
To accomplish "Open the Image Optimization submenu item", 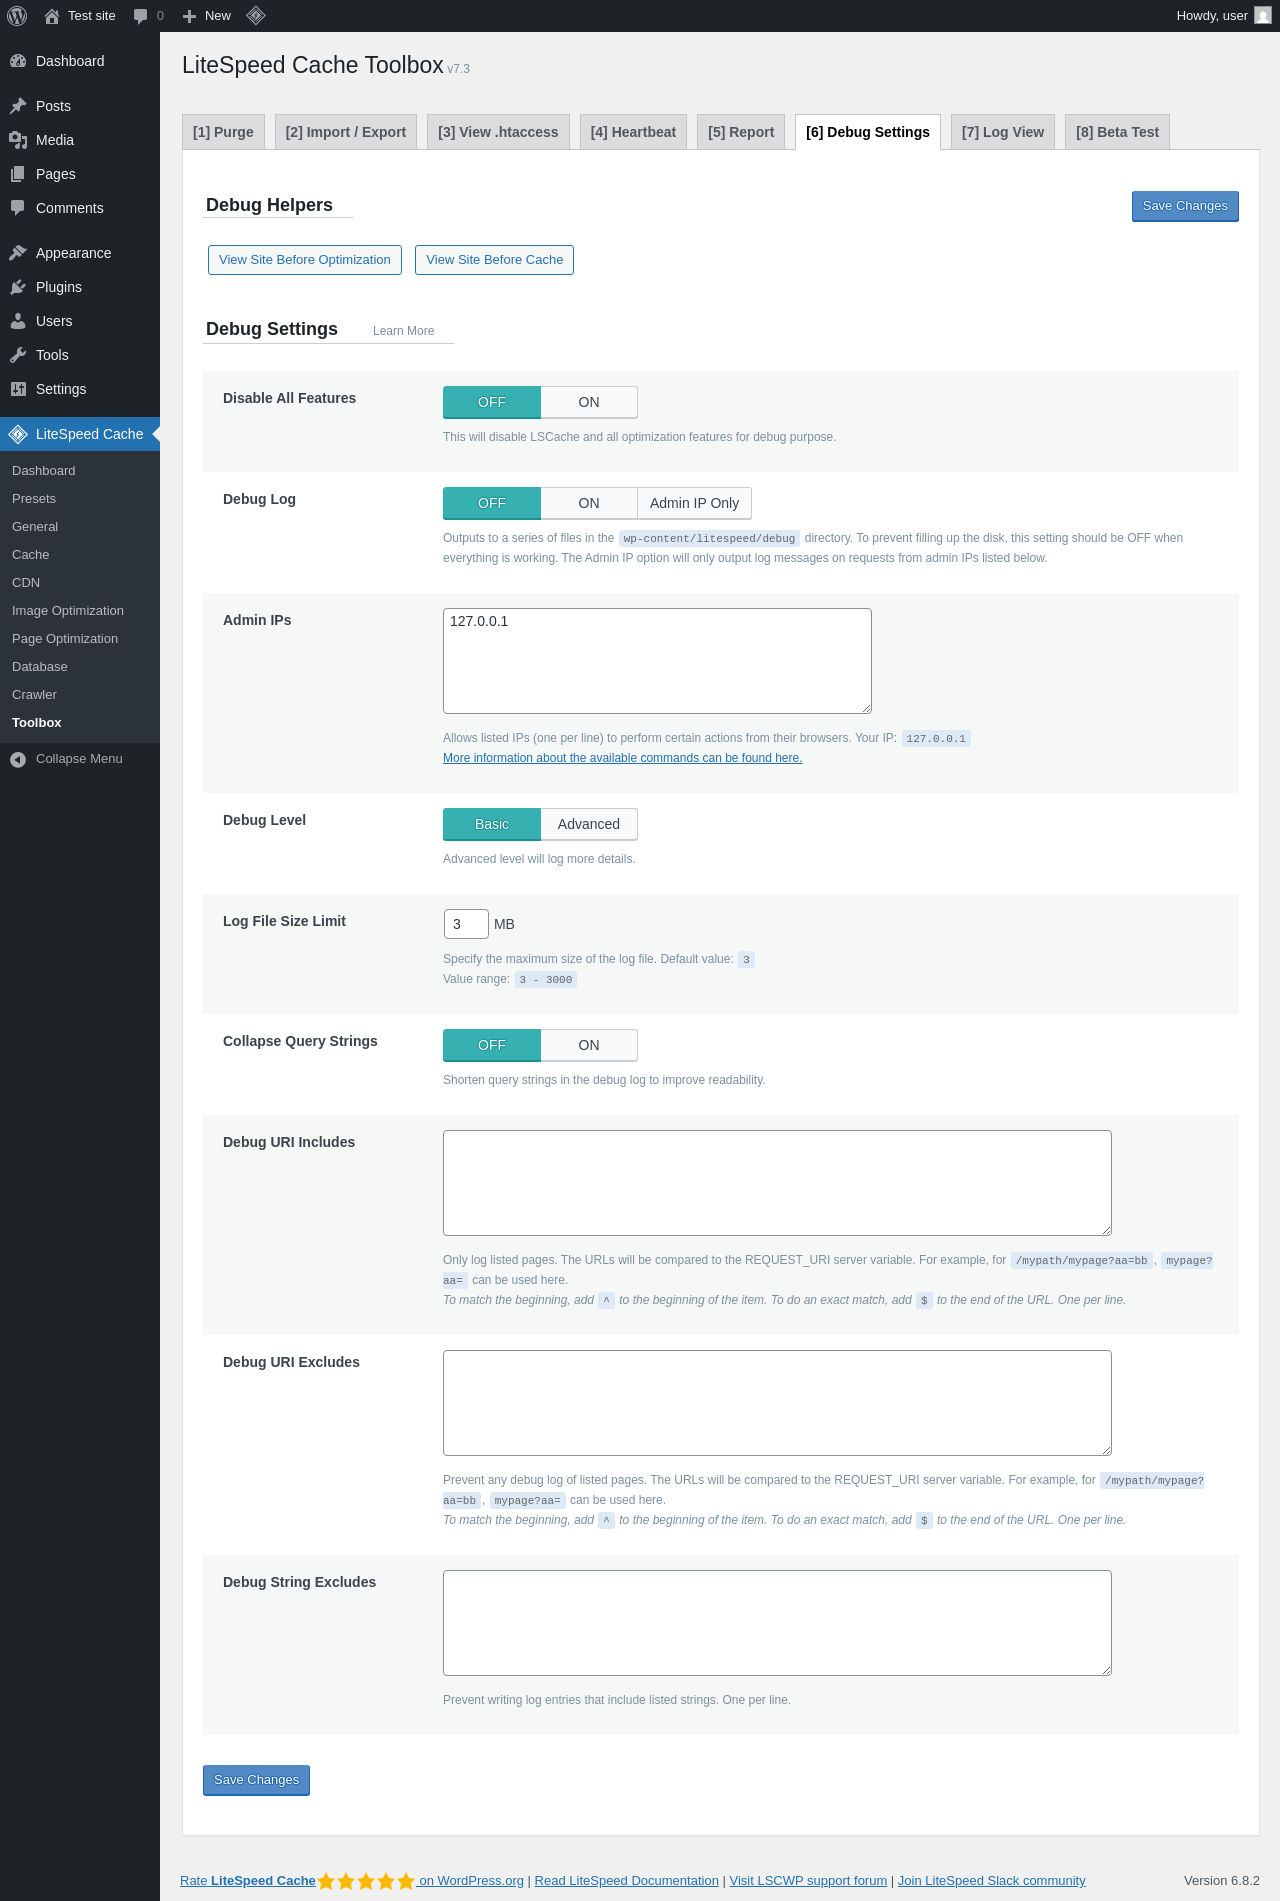I will coord(80,611).
